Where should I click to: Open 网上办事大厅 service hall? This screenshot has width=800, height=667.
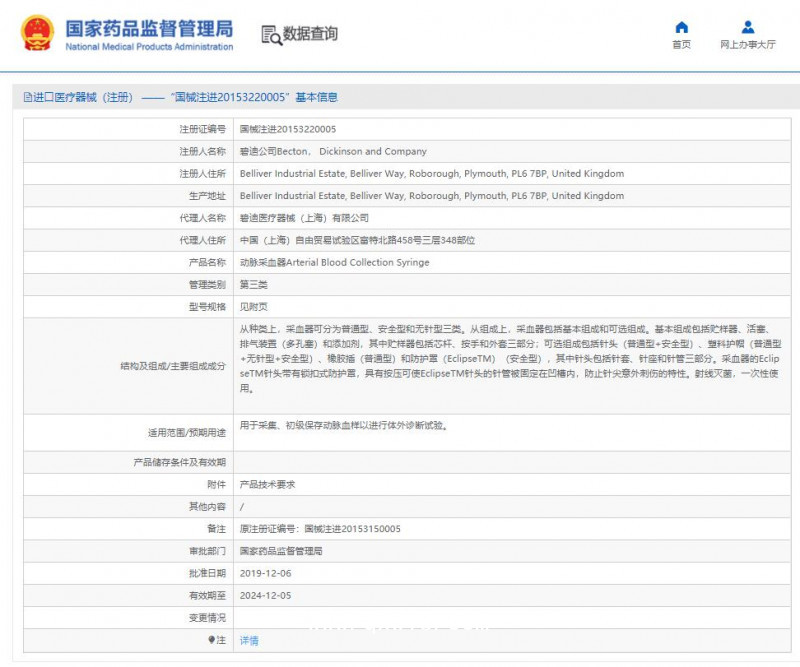pos(747,45)
